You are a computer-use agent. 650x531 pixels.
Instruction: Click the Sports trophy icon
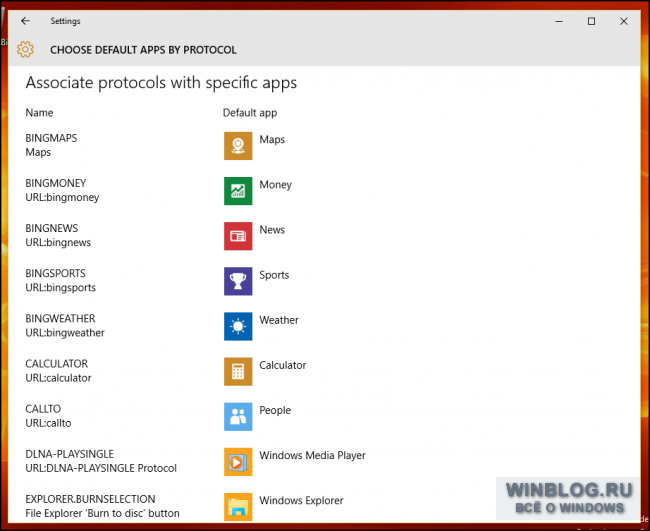coord(238,281)
